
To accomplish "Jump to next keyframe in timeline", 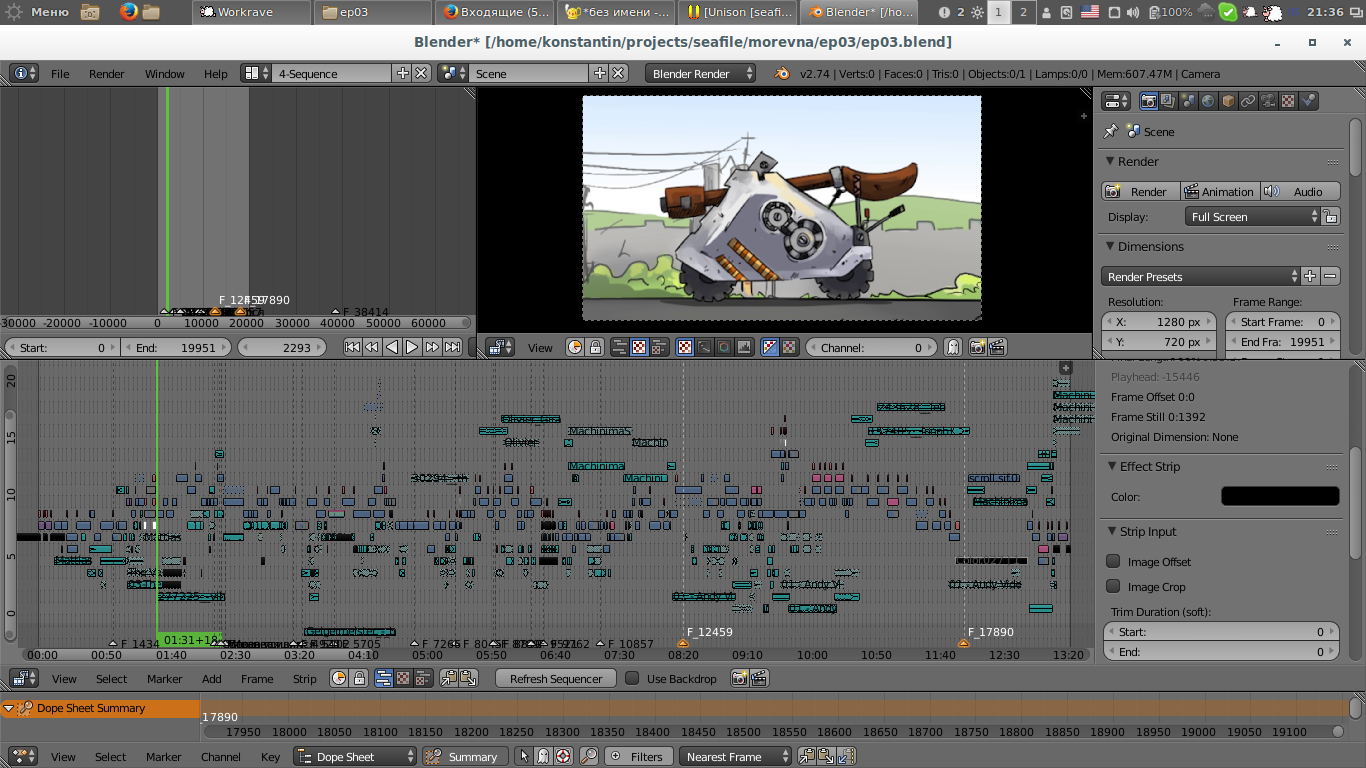I will 432,347.
